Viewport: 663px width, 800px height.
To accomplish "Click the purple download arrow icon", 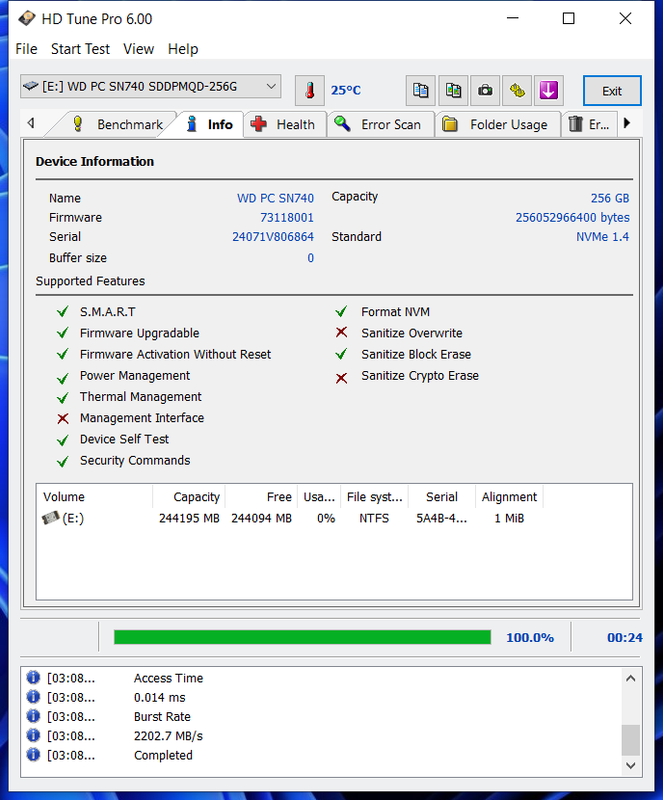I will 549,90.
